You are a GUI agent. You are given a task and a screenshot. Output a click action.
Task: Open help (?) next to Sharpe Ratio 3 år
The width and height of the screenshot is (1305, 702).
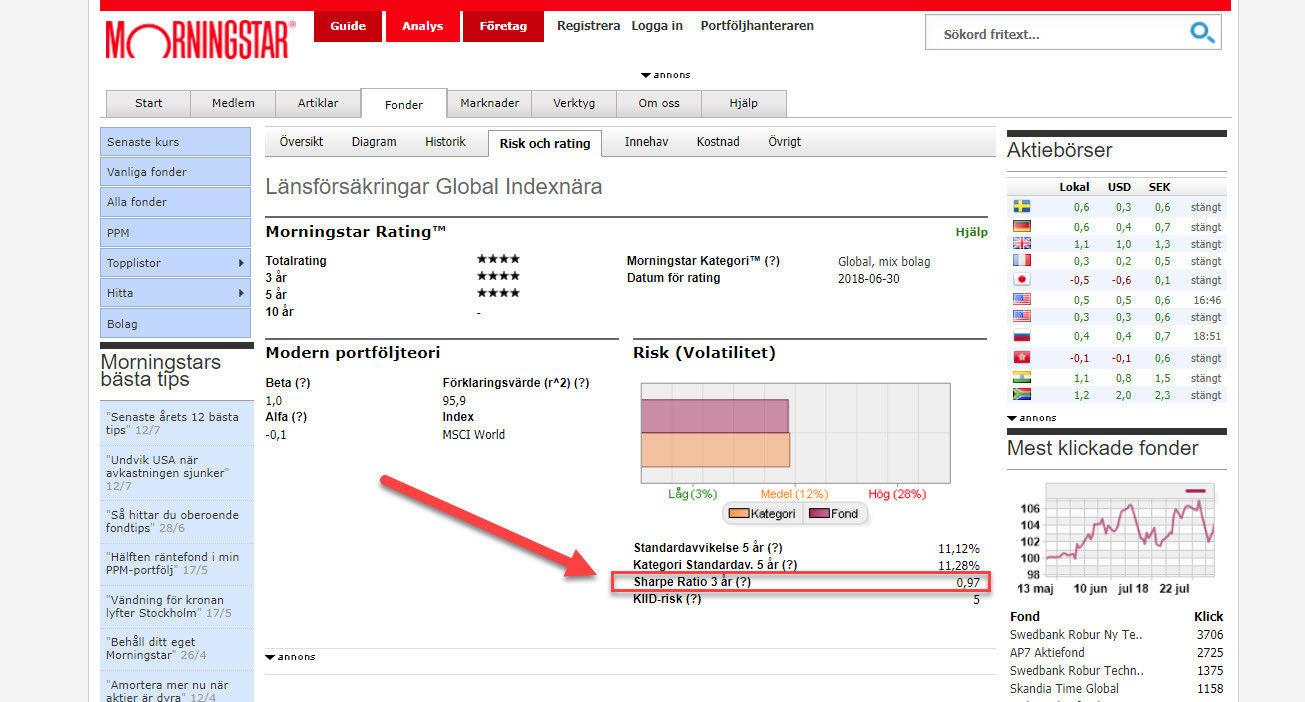click(743, 582)
